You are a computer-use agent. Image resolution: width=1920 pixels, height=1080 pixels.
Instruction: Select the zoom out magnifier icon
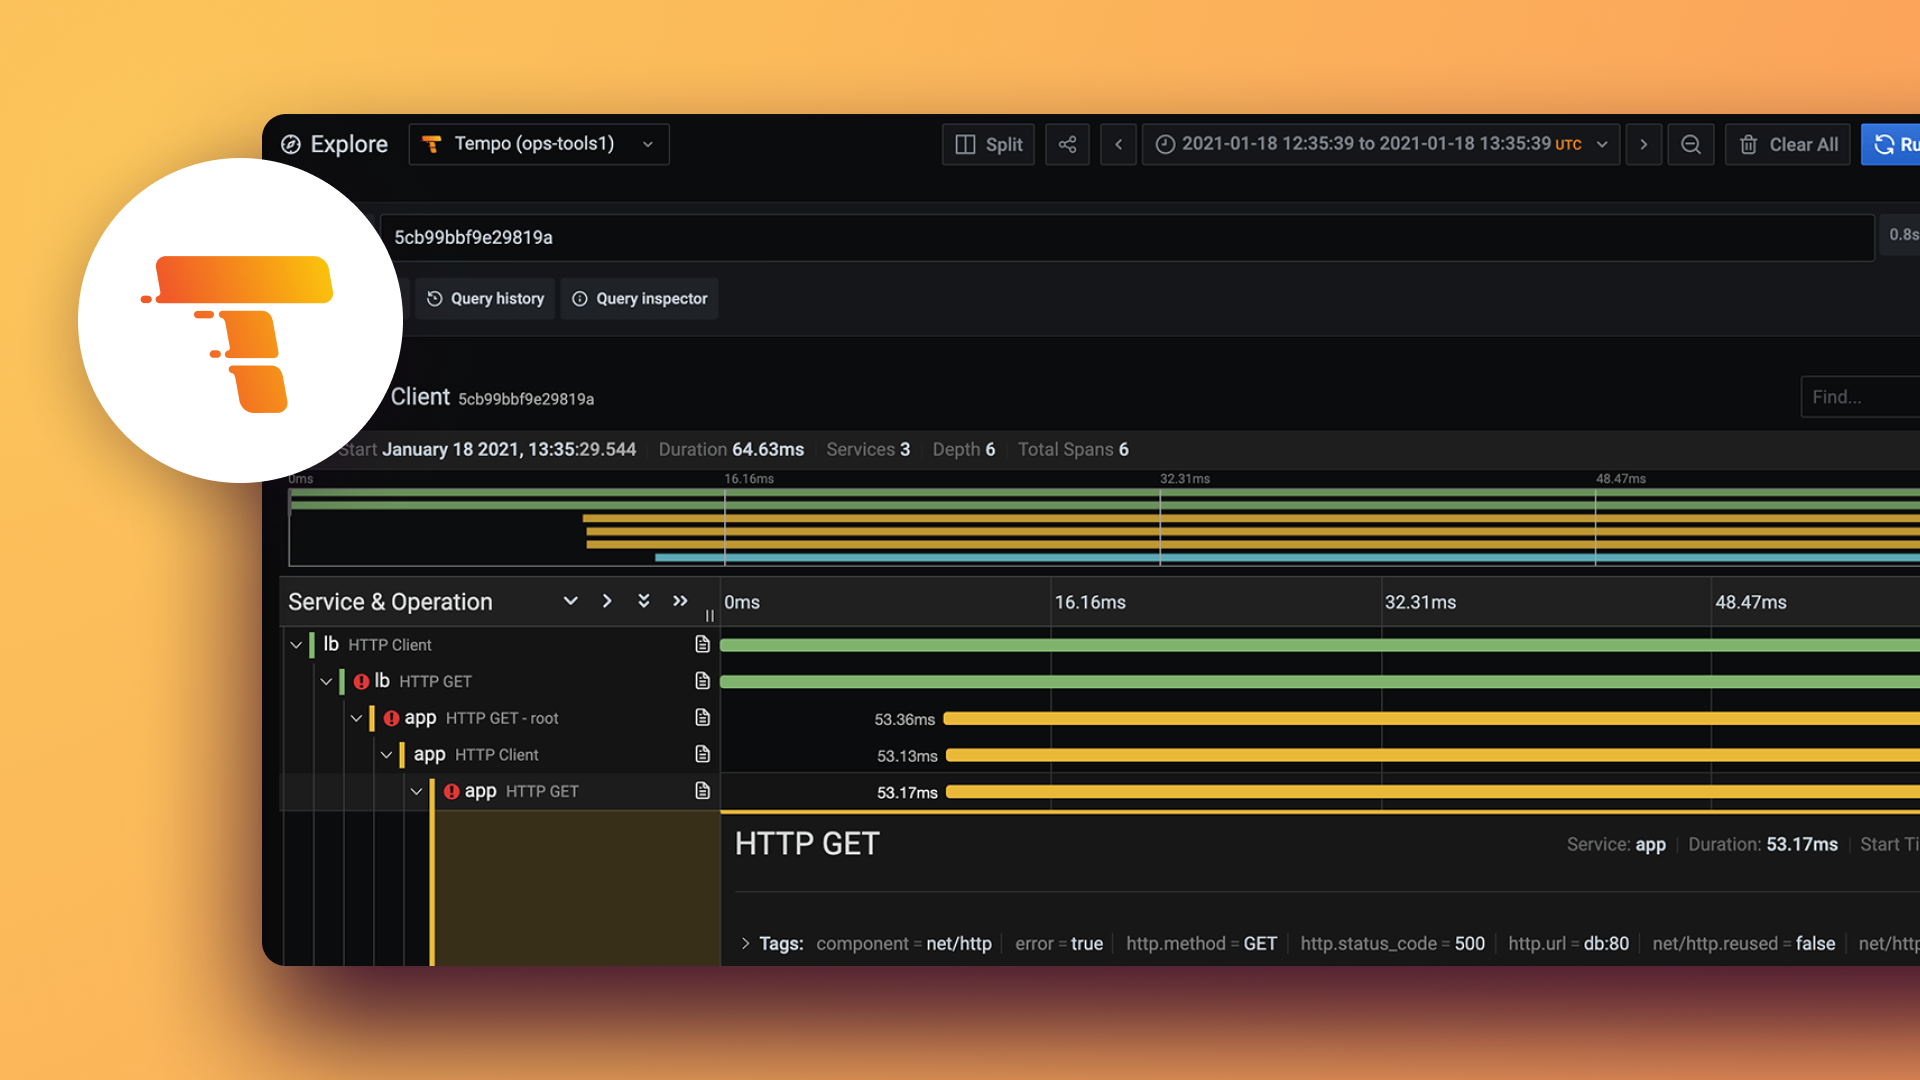point(1691,144)
